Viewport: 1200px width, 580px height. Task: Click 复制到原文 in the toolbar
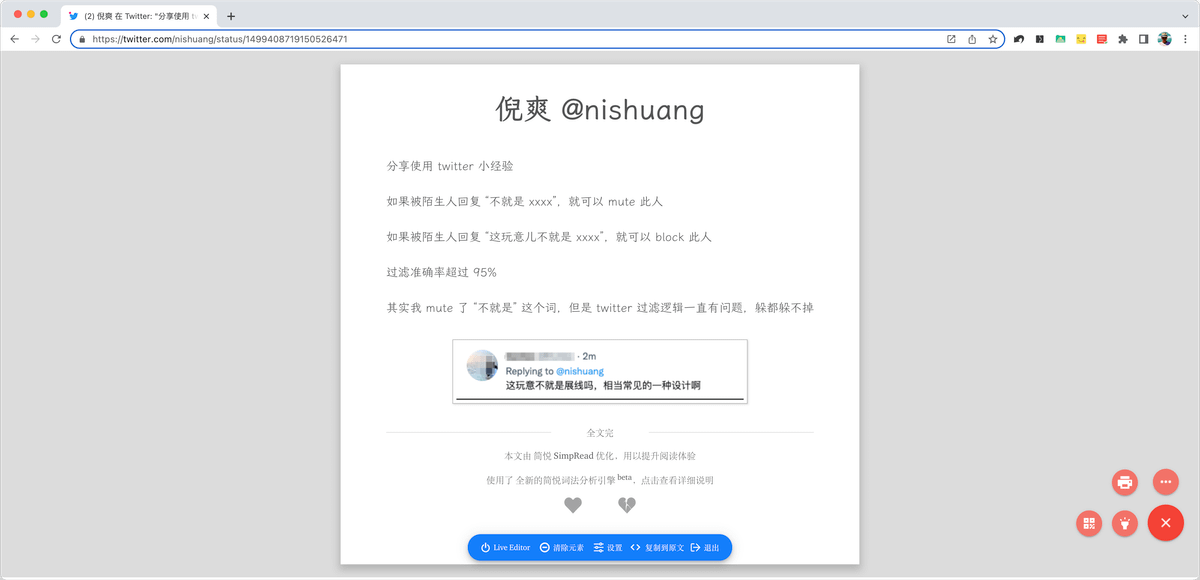[x=657, y=548]
